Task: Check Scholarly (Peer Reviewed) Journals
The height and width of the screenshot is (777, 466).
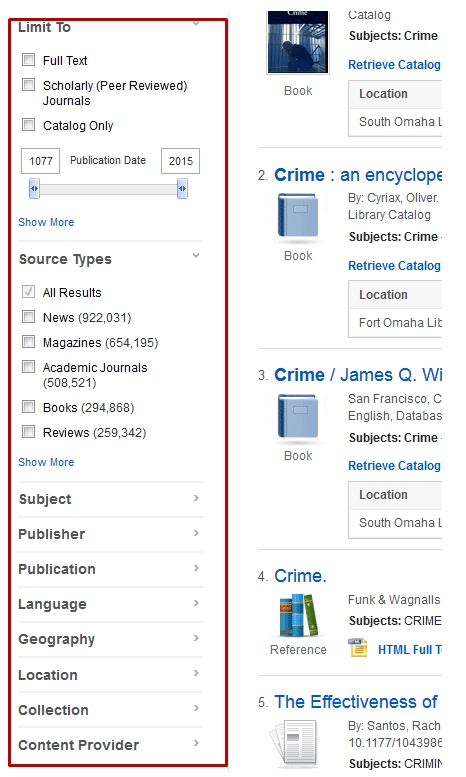Action: [x=29, y=85]
